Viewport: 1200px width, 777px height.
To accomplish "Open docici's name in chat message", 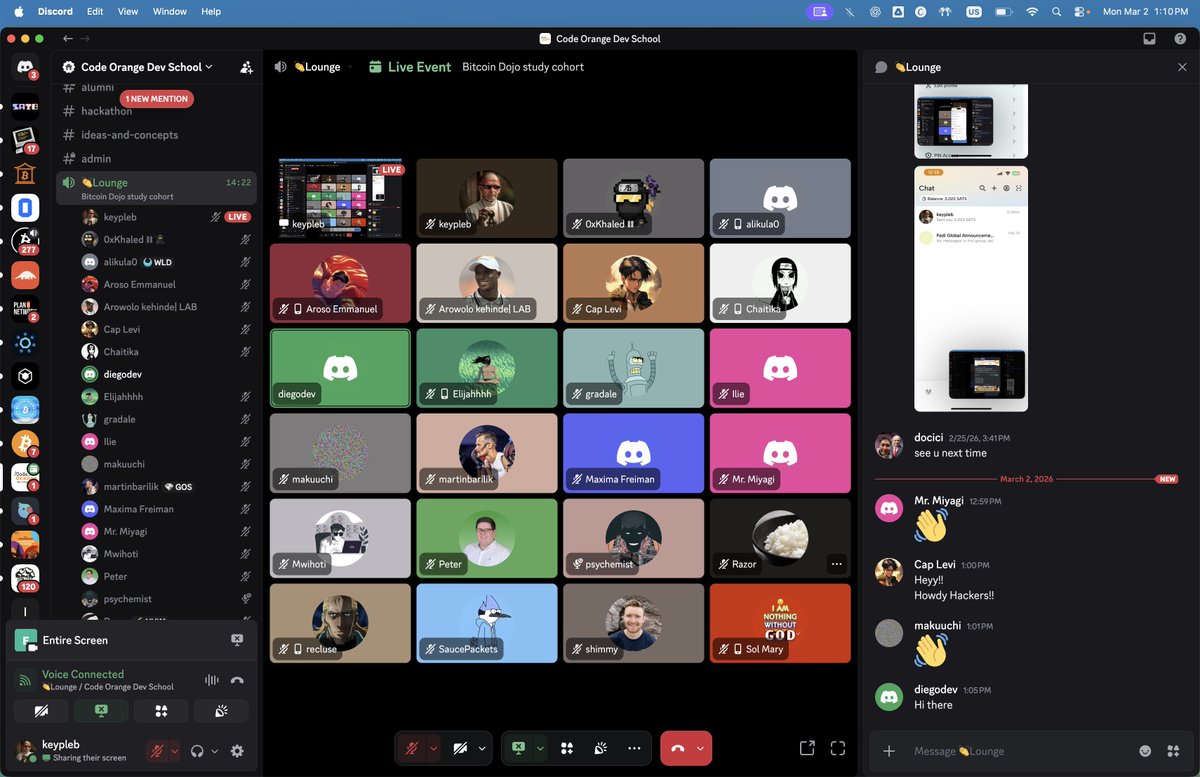I will tap(930, 438).
